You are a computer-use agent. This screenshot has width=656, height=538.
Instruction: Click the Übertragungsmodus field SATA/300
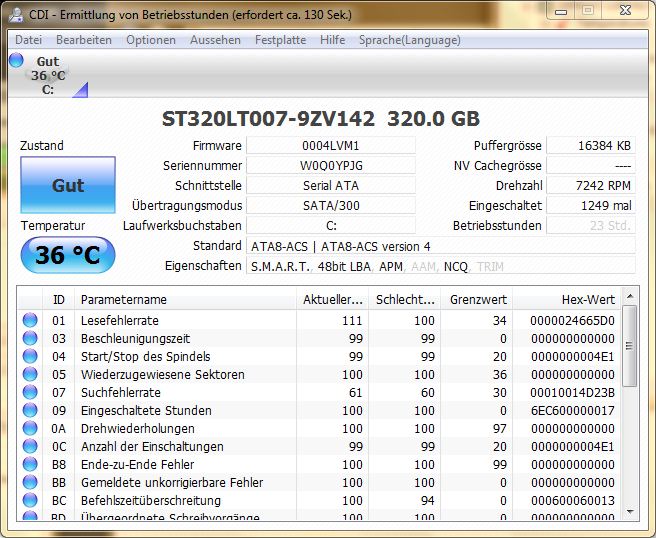[x=331, y=205]
